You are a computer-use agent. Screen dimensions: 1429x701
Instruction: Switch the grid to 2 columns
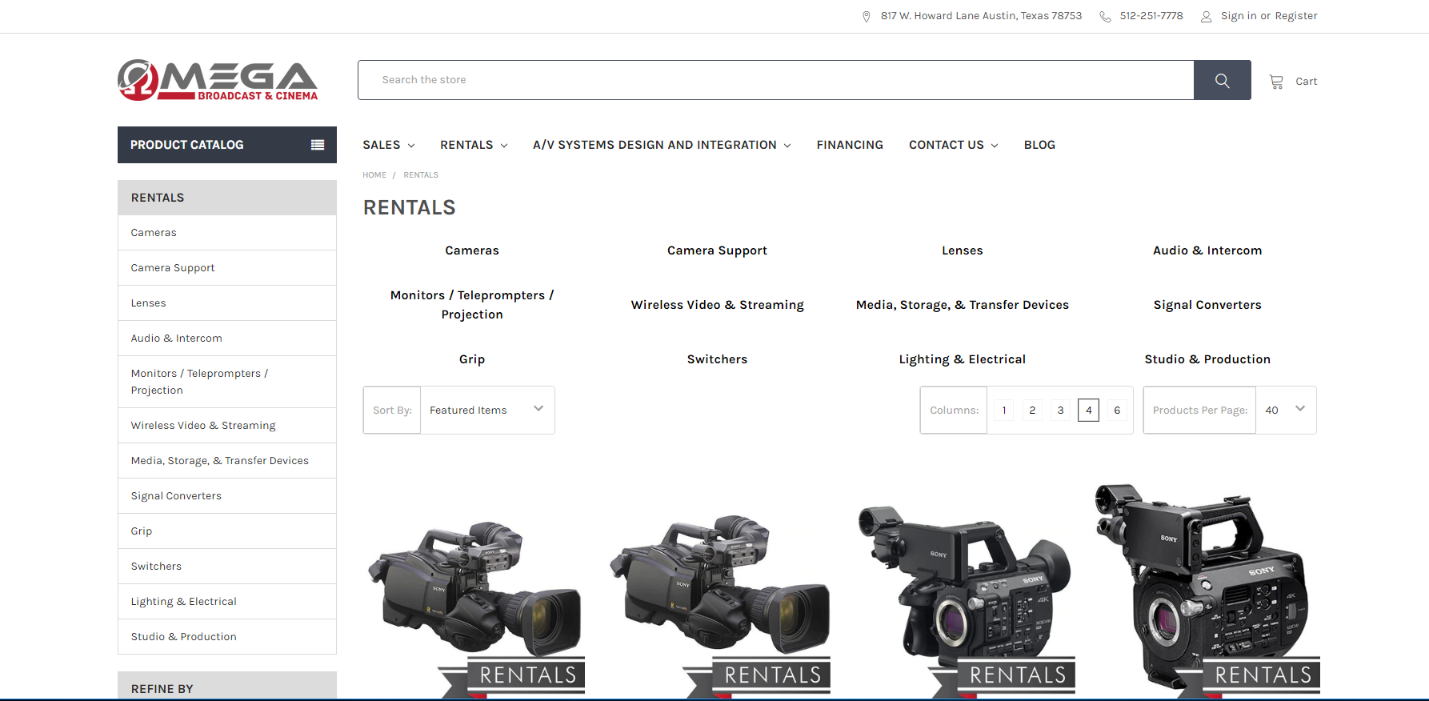coord(1031,410)
